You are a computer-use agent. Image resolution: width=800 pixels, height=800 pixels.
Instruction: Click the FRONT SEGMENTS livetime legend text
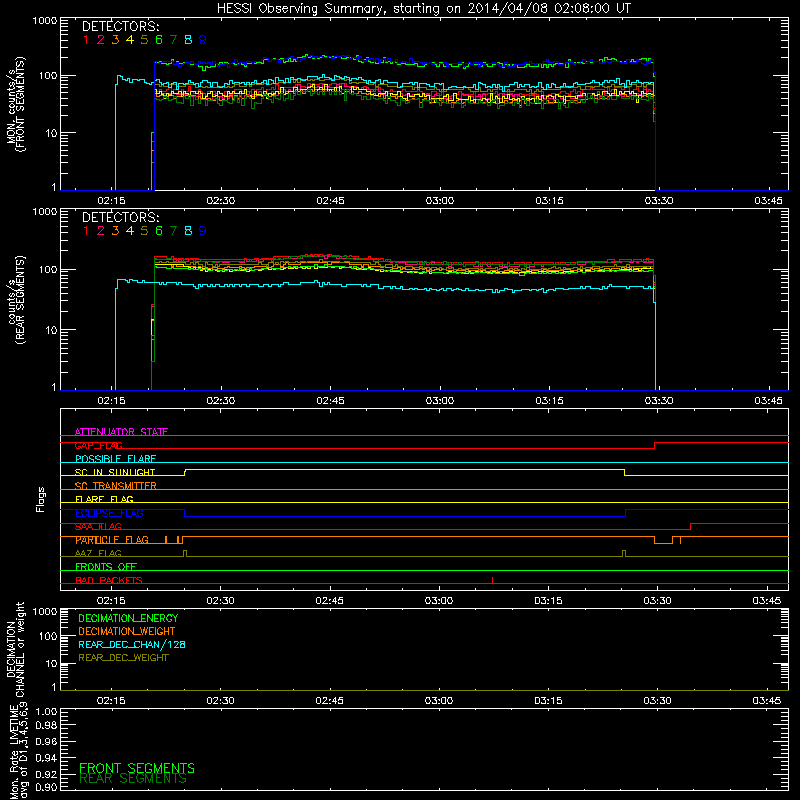click(137, 768)
